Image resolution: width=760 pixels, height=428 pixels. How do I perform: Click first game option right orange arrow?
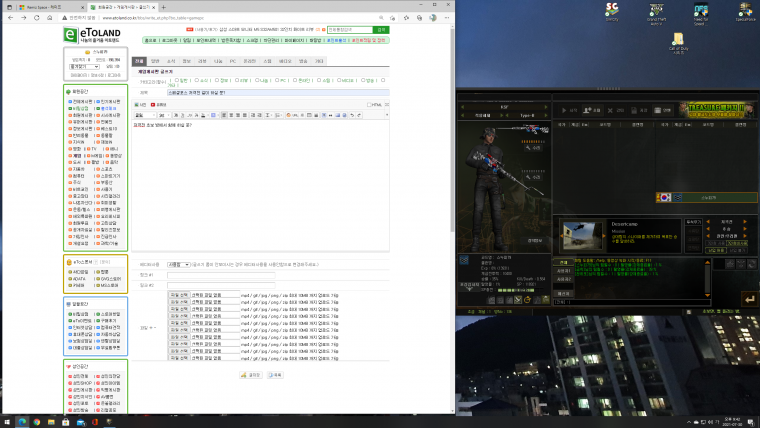(x=745, y=222)
